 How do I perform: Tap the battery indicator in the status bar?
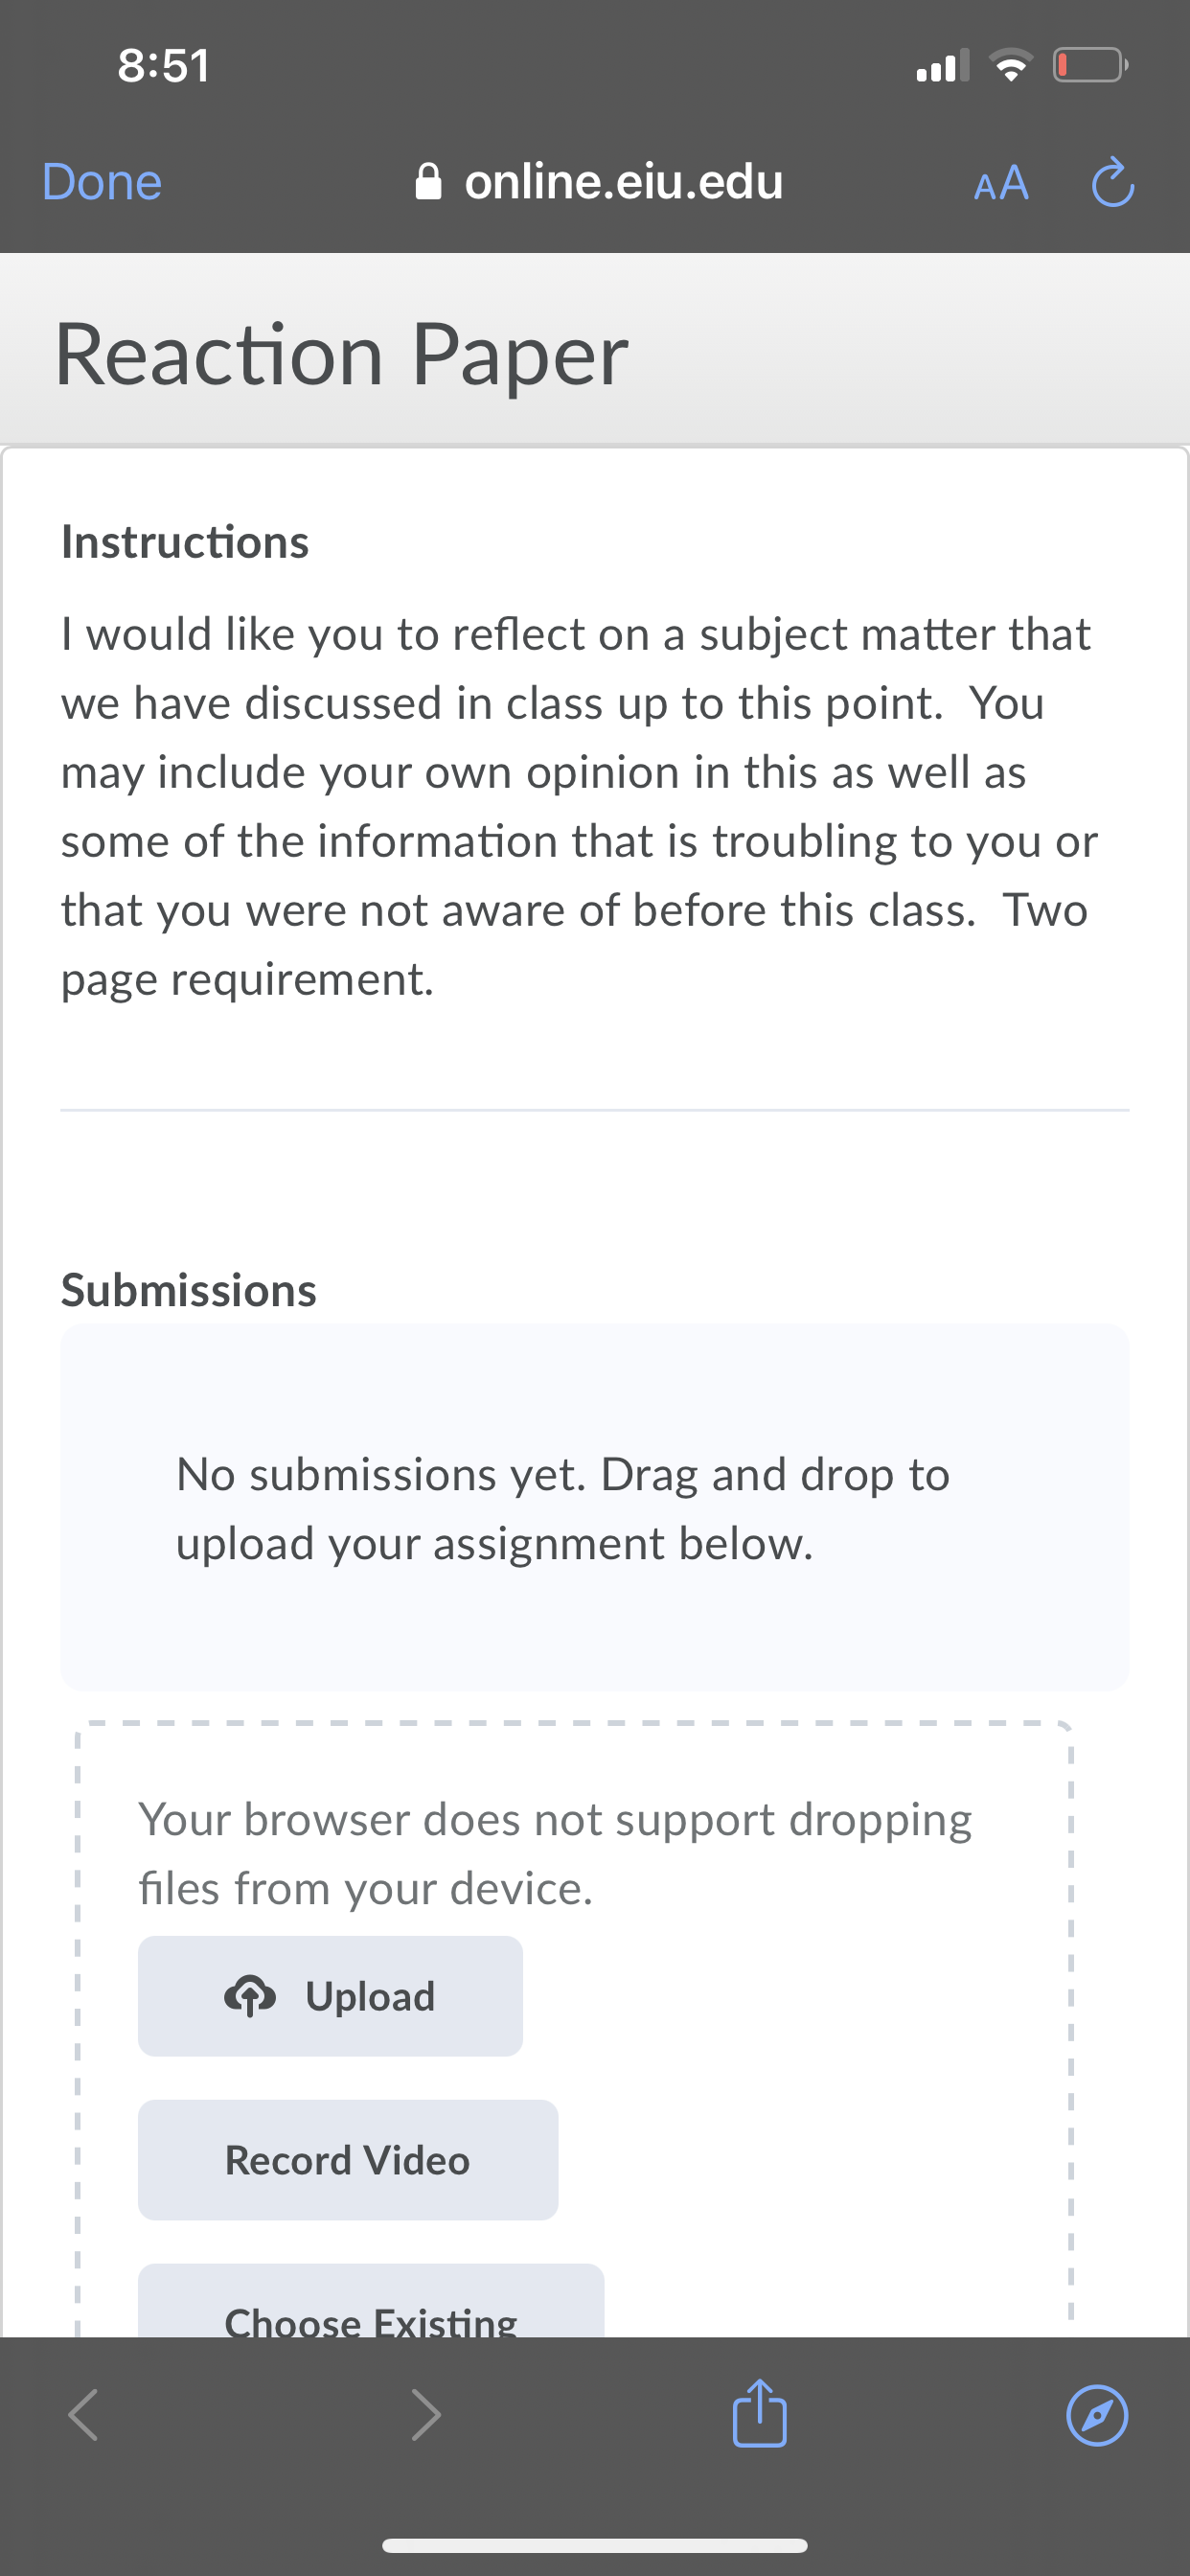point(1090,66)
